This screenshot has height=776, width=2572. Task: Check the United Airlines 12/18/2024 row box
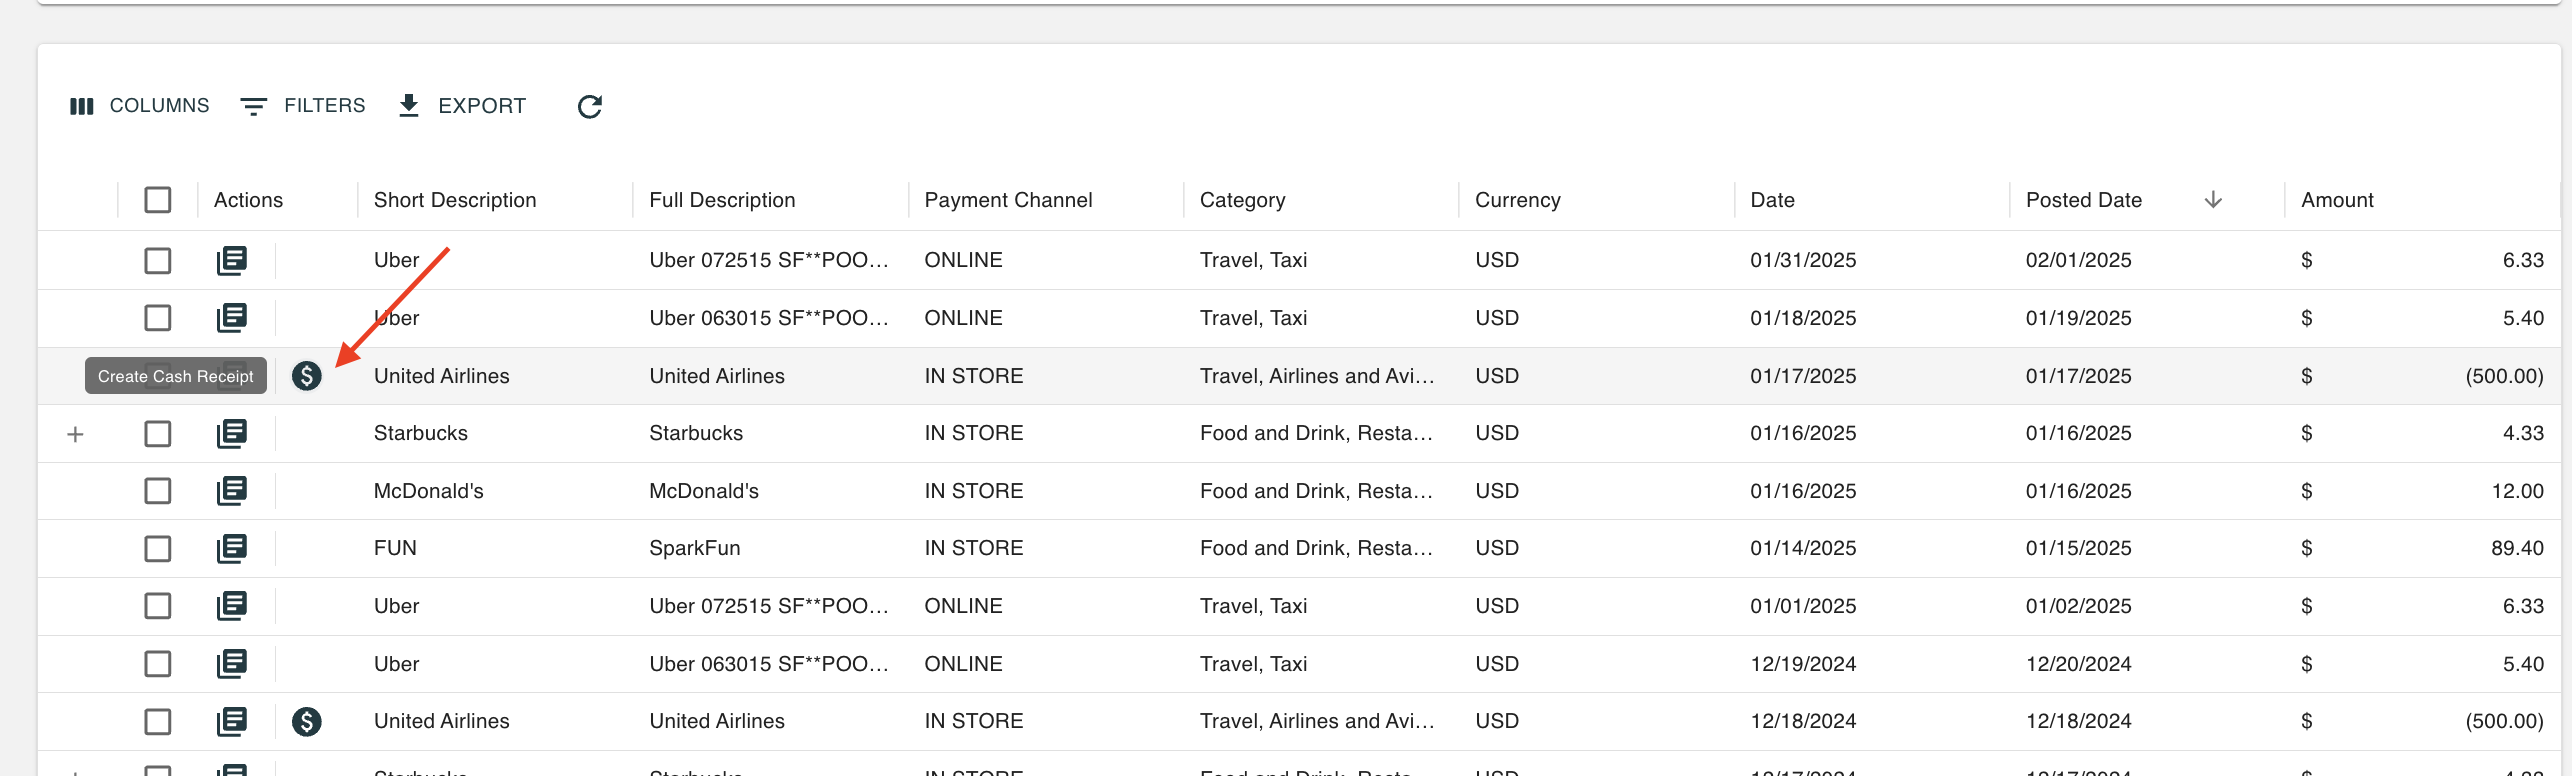point(158,722)
